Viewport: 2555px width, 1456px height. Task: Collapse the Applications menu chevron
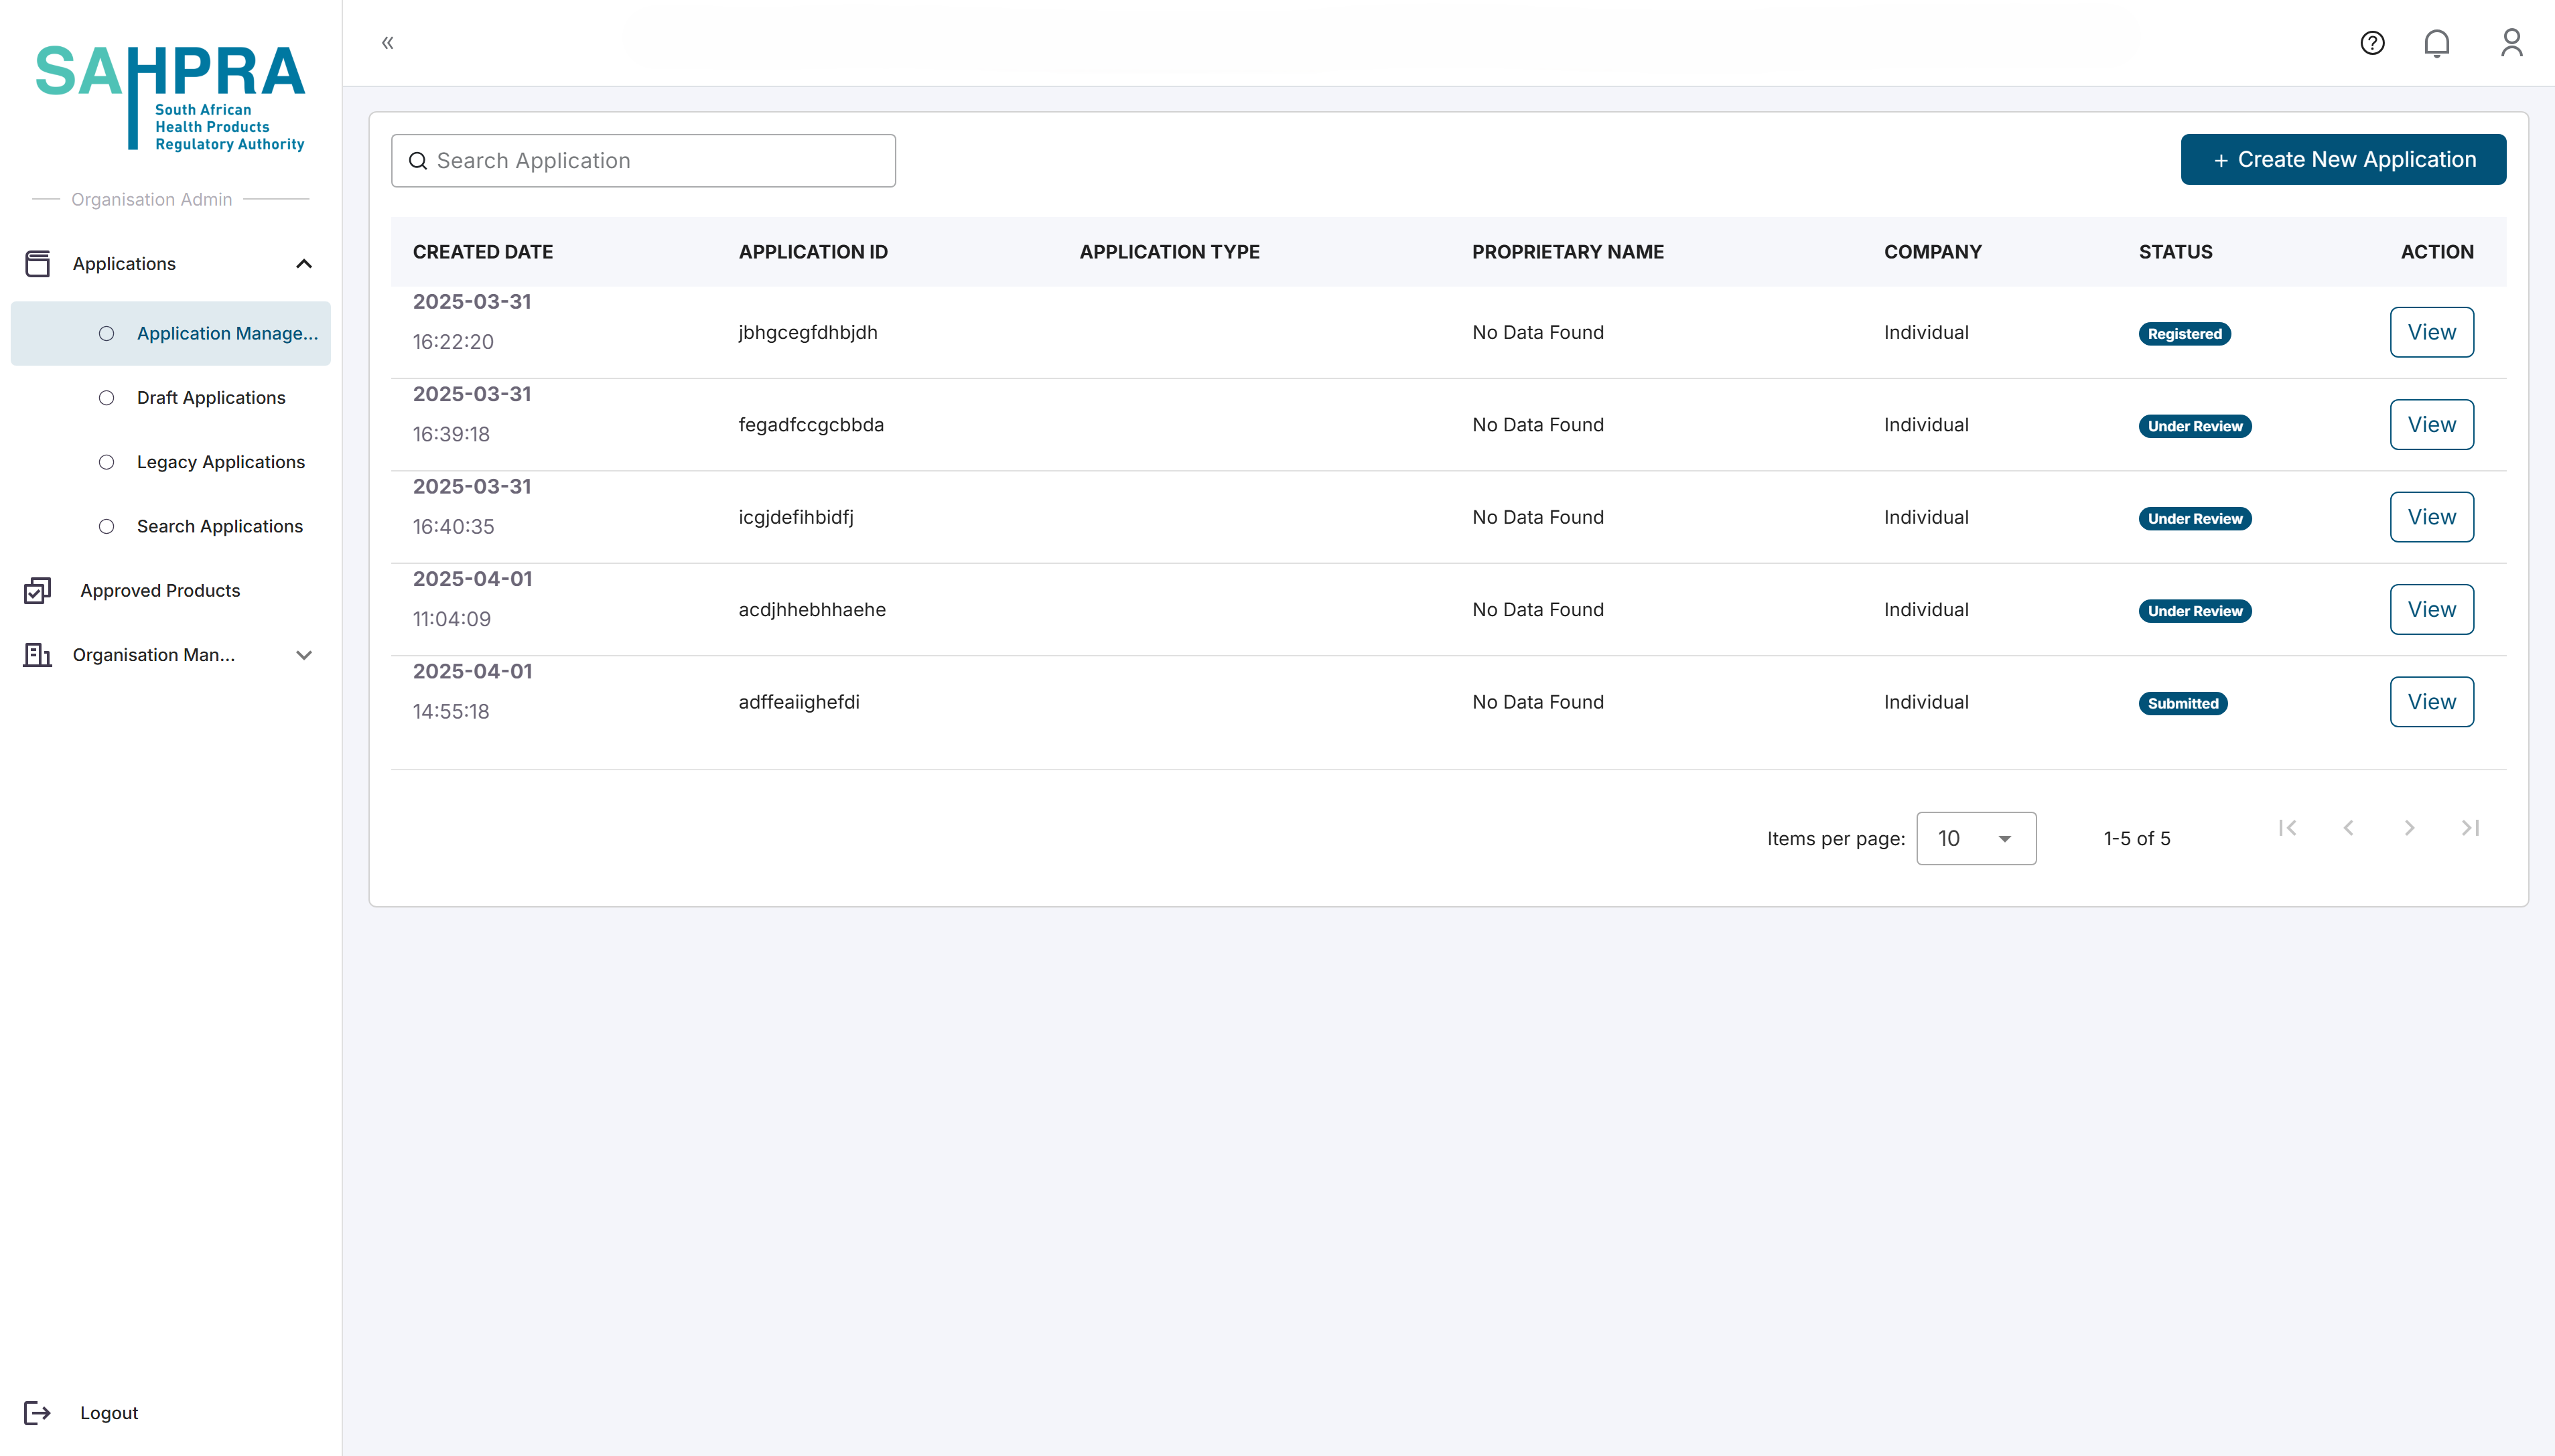tap(304, 264)
